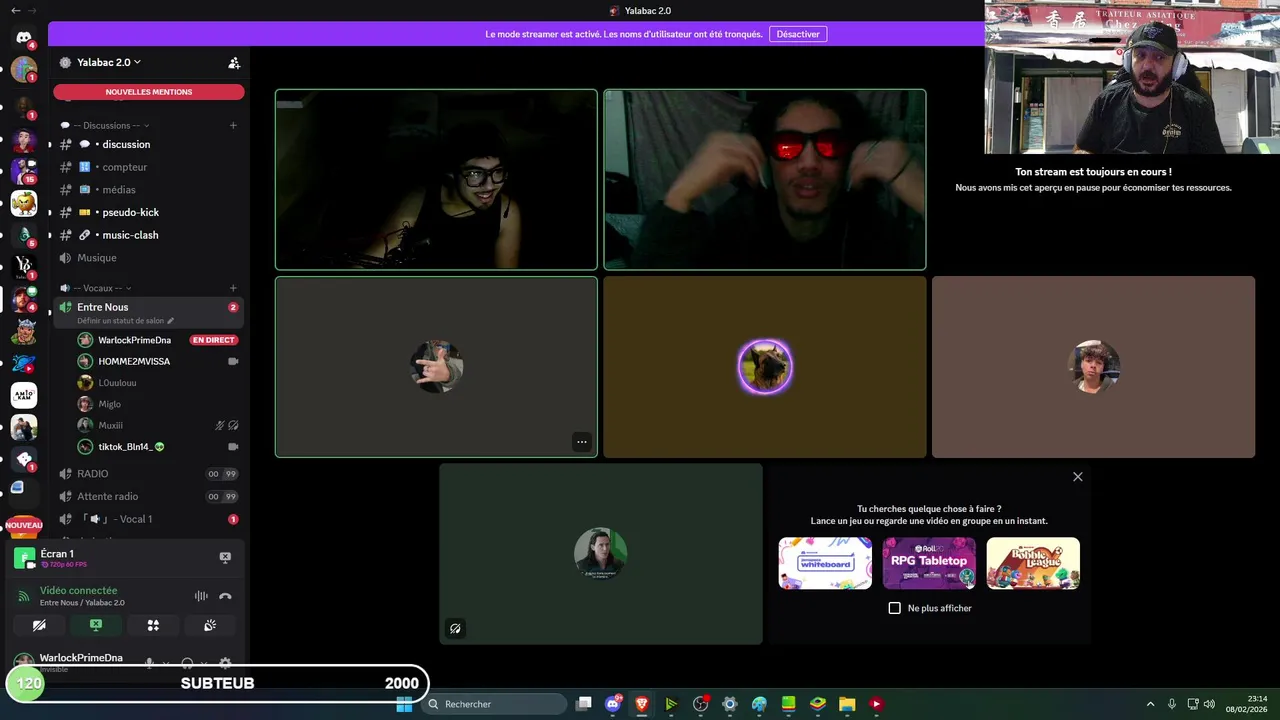Select HOMME2MVISSA in voice member list
1280x720 pixels.
click(x=158, y=361)
